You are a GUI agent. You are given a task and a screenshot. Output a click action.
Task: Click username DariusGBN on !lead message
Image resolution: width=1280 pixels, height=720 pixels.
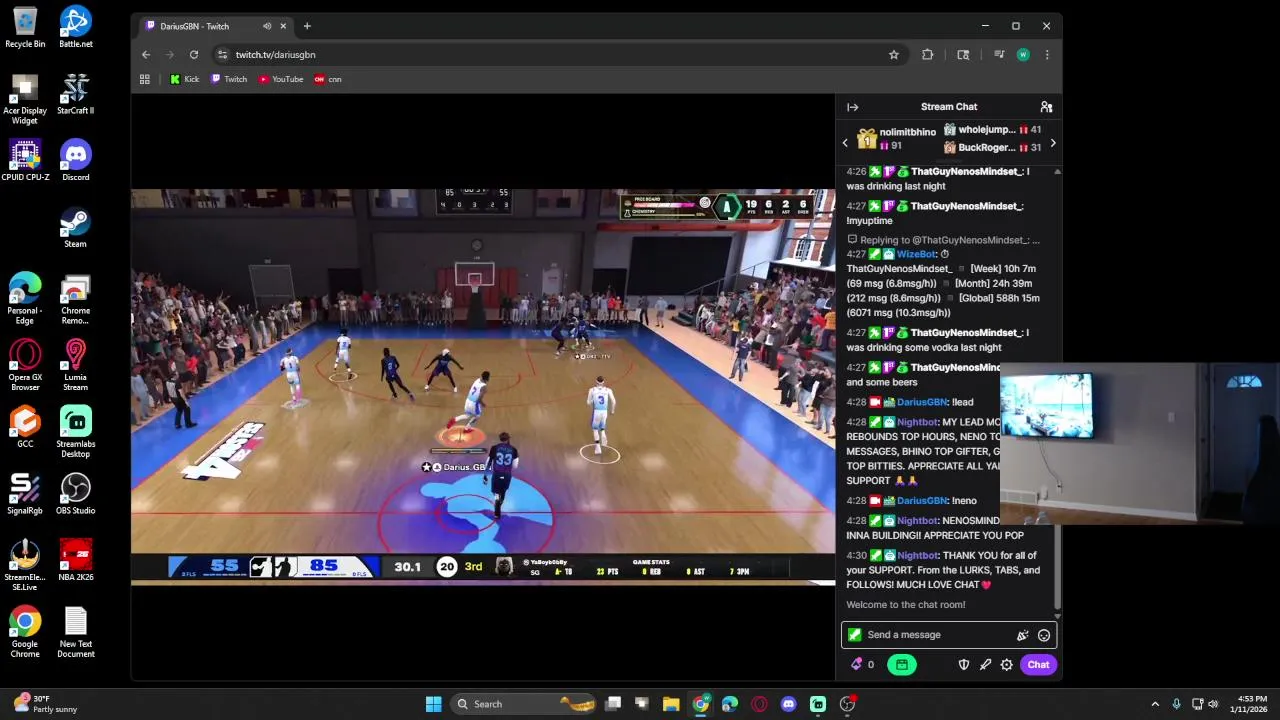(x=921, y=402)
